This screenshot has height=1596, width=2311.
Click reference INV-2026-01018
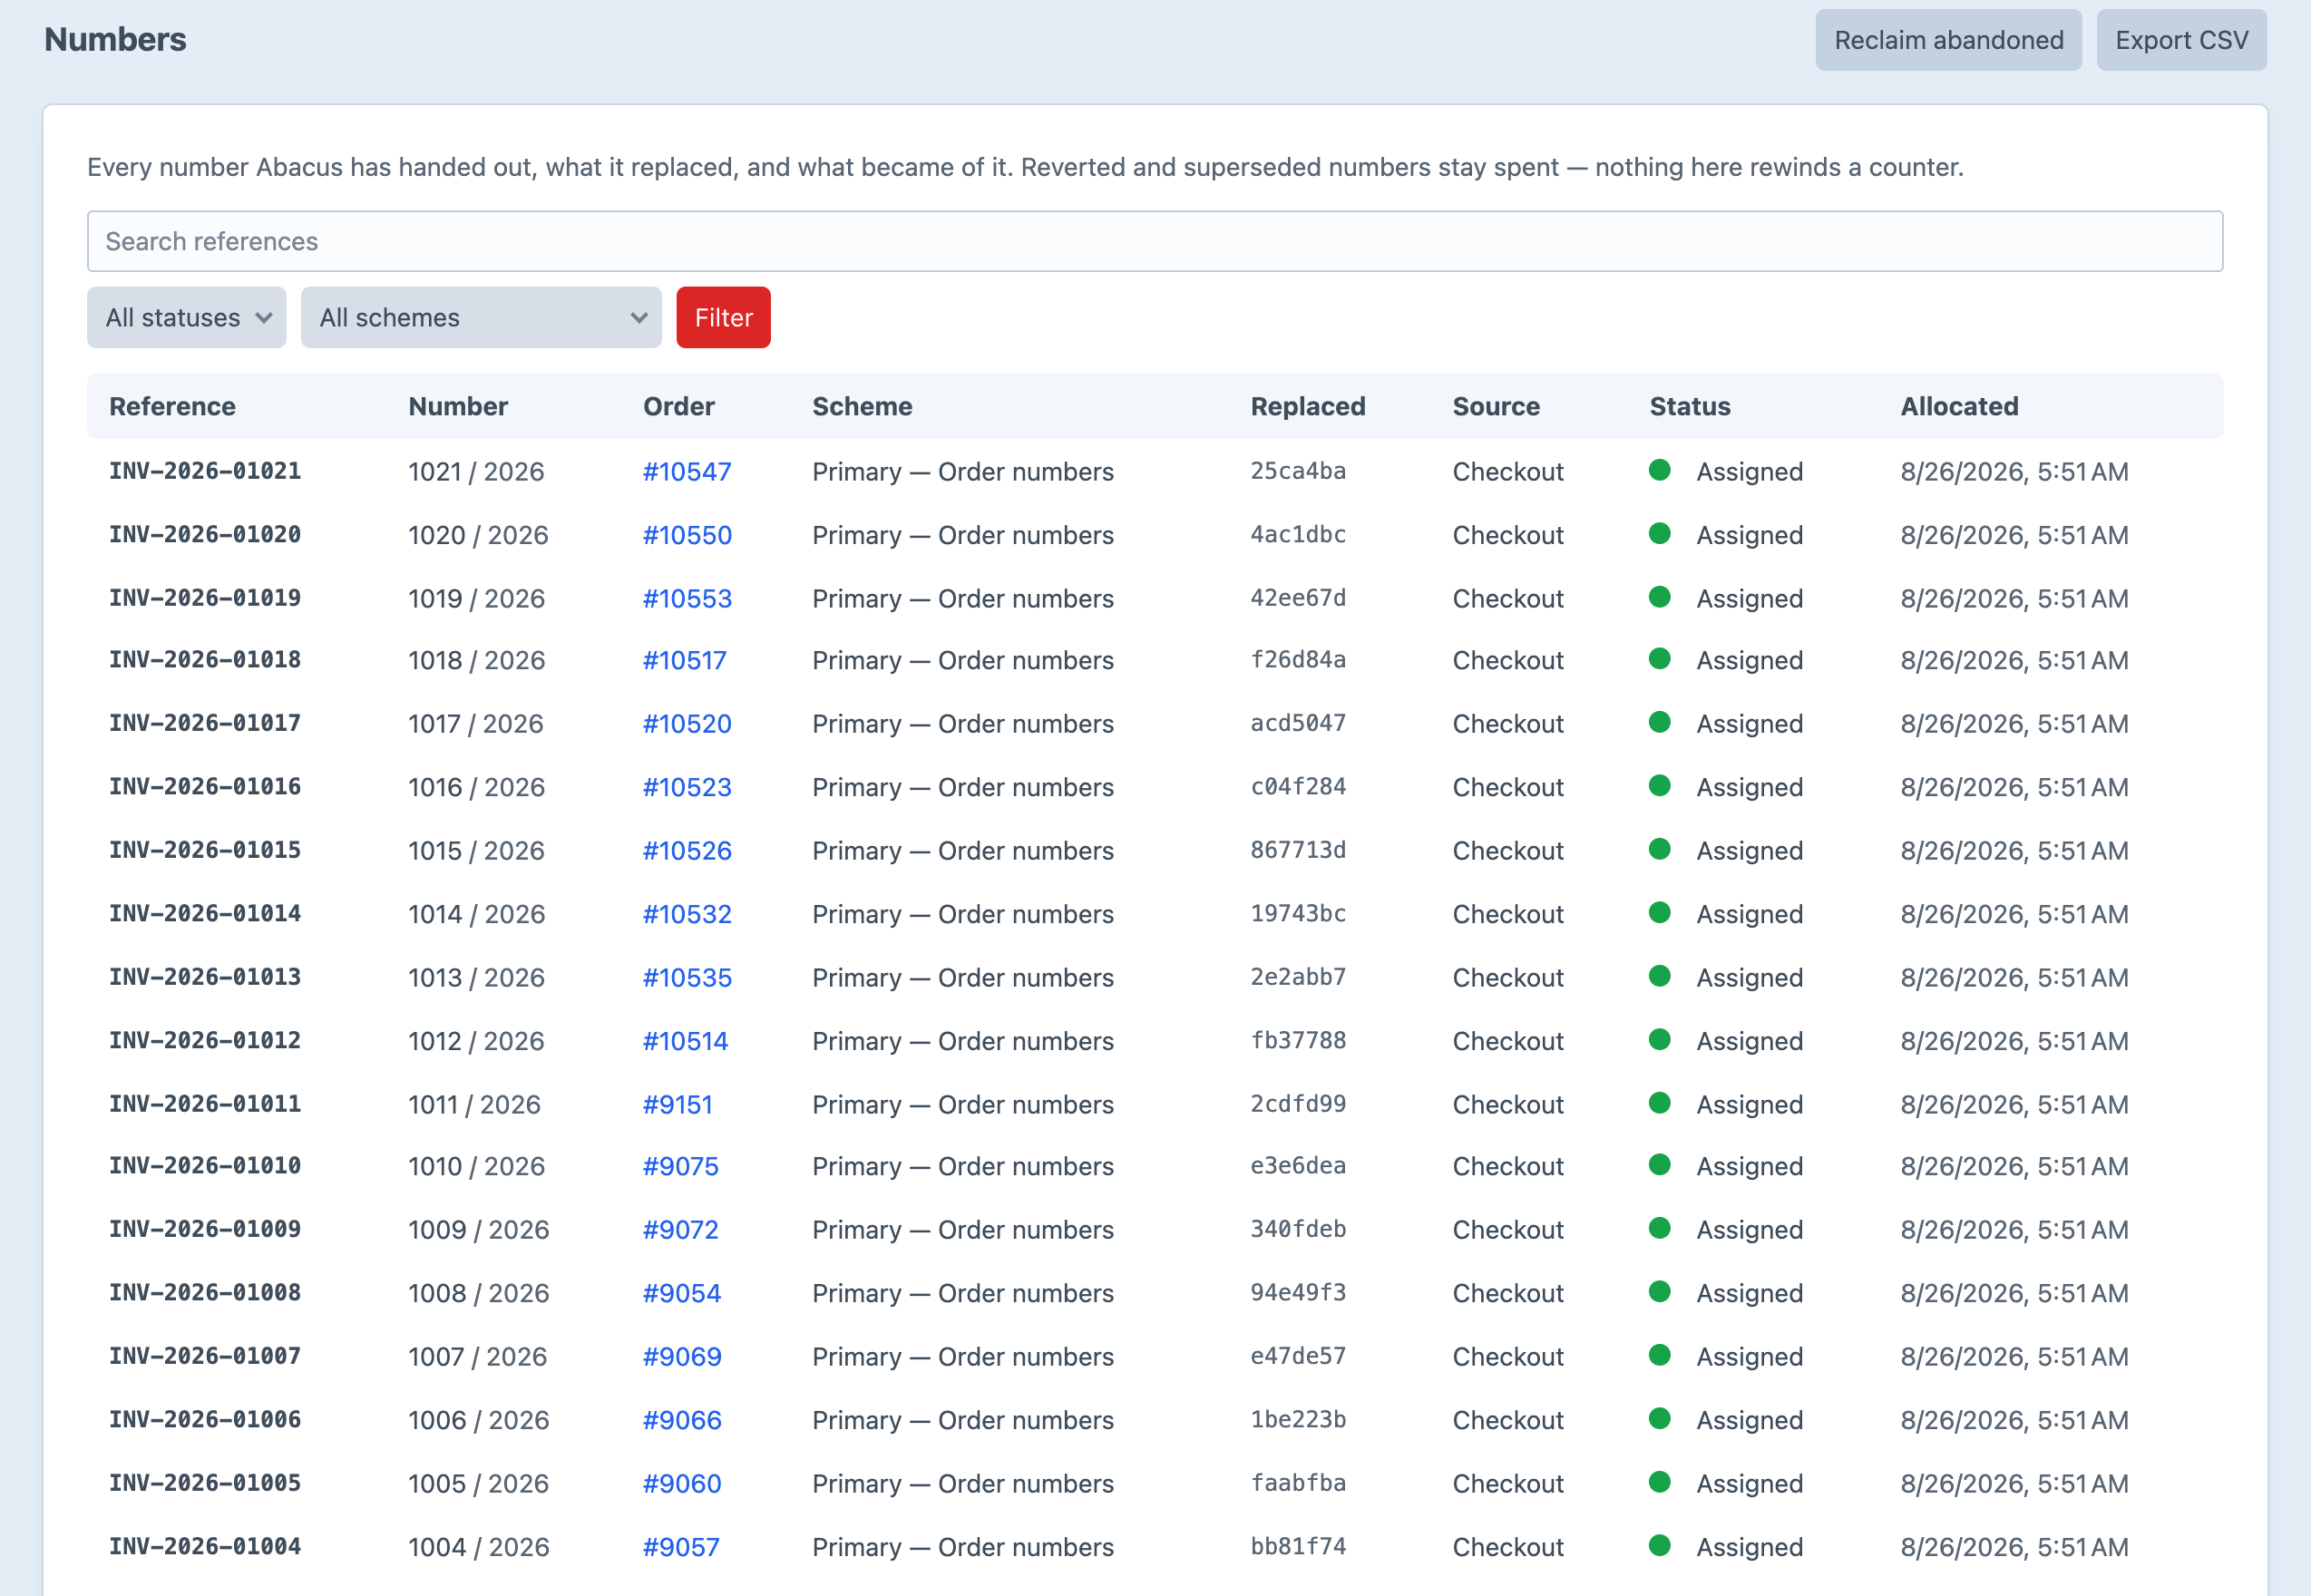pyautogui.click(x=205, y=660)
